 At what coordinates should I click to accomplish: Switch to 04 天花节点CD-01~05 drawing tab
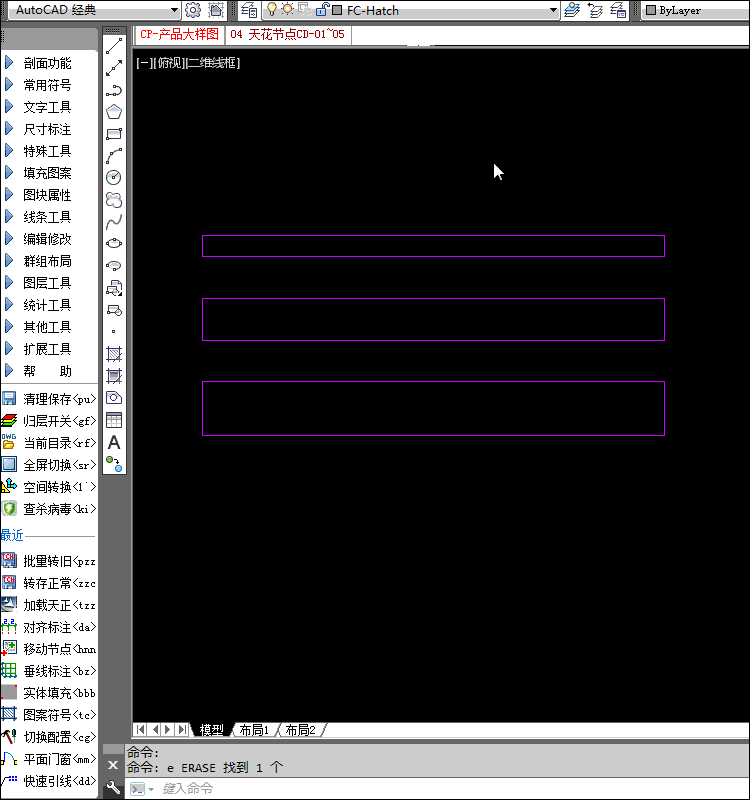tap(287, 34)
